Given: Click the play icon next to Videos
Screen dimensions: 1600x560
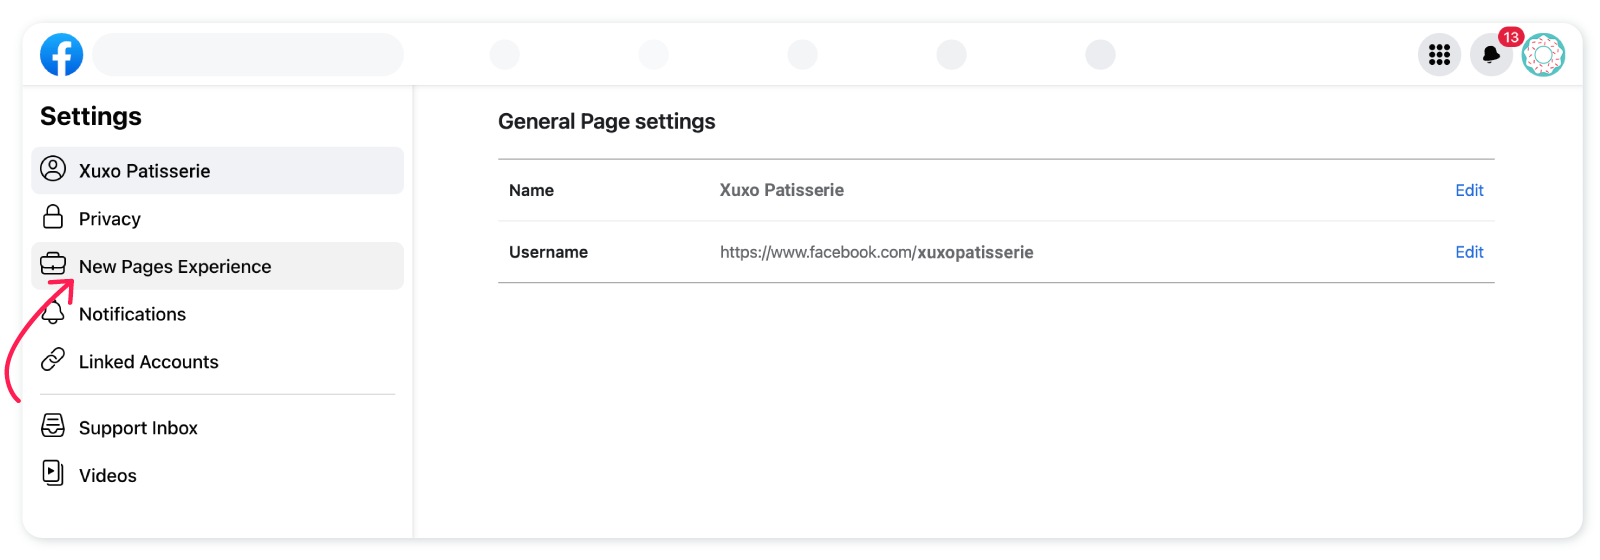Looking at the screenshot, I should click(53, 472).
